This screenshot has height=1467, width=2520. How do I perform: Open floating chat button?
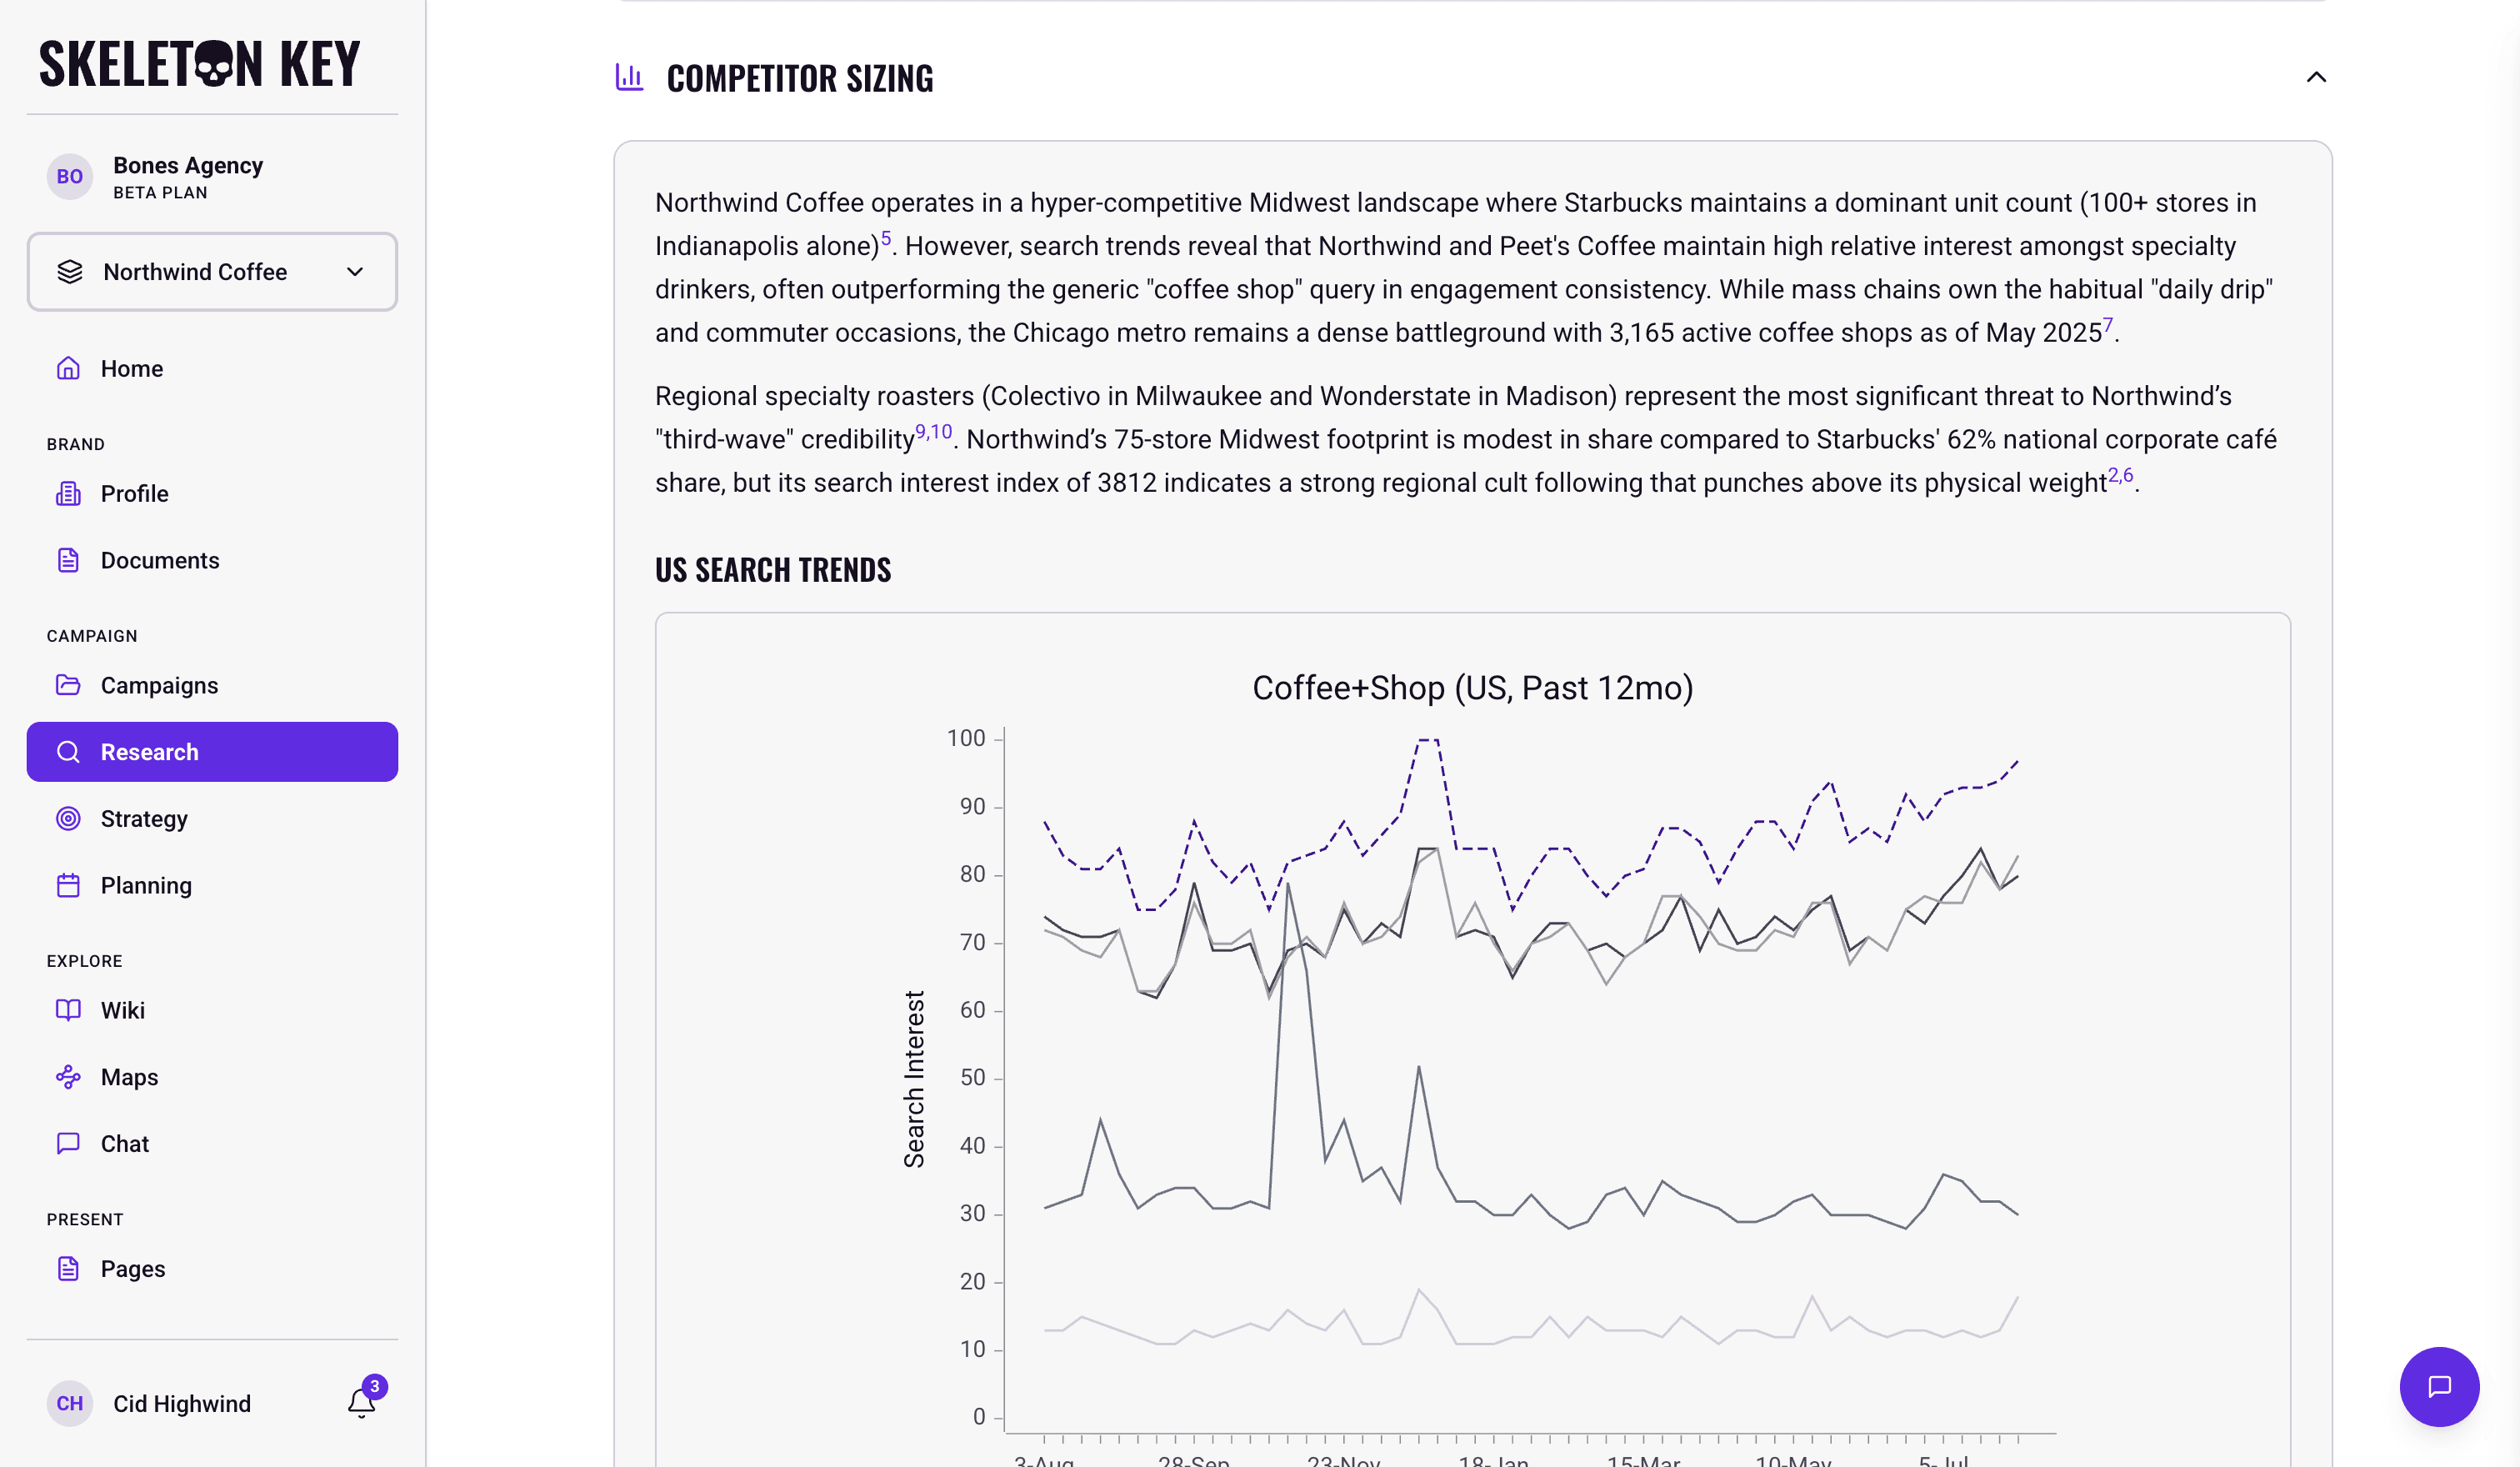pyautogui.click(x=2439, y=1386)
